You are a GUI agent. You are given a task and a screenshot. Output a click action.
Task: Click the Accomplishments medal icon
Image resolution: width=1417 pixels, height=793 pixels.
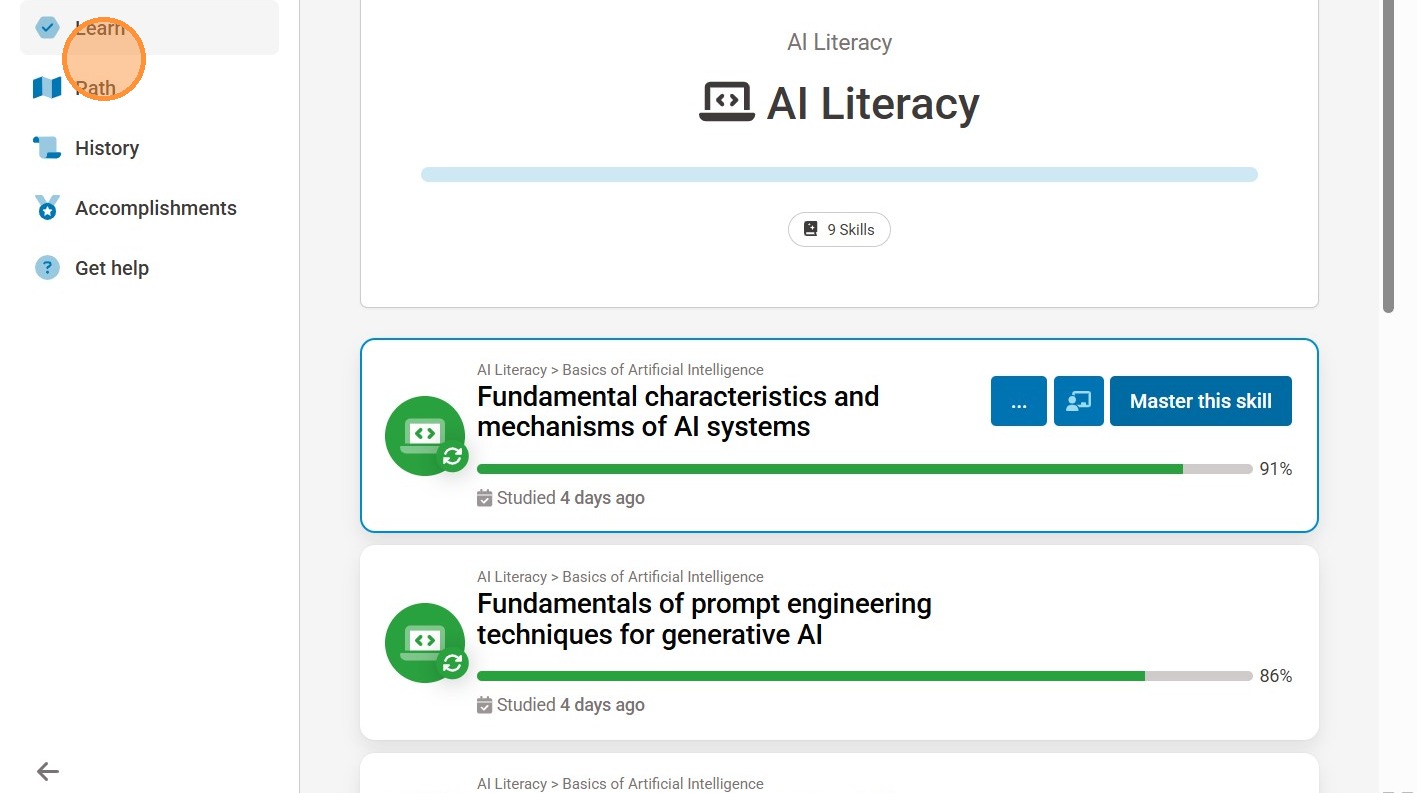47,208
